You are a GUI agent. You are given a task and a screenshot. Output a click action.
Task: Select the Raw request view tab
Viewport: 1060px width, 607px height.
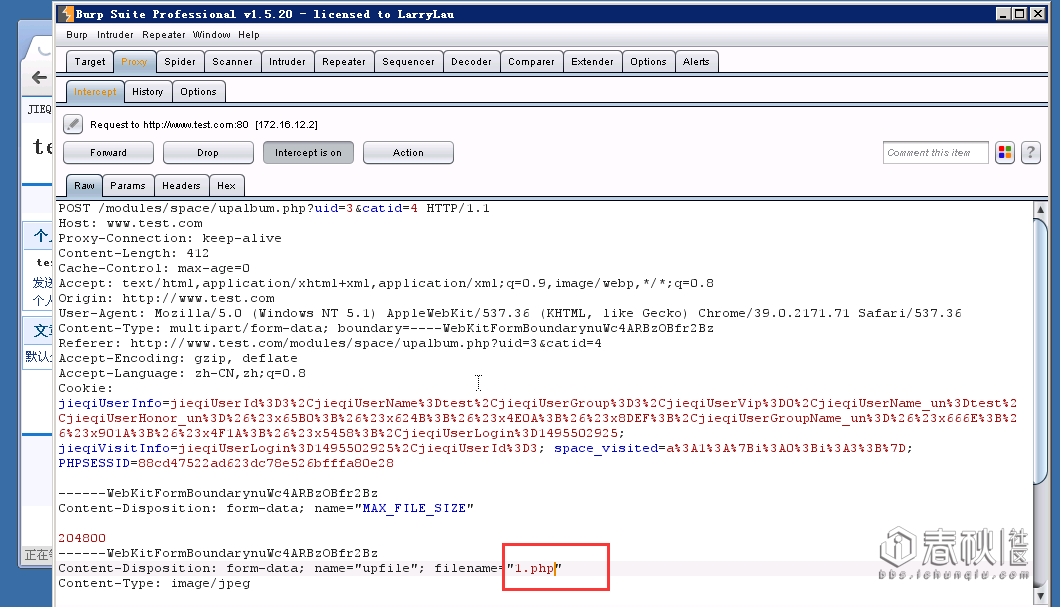click(85, 185)
